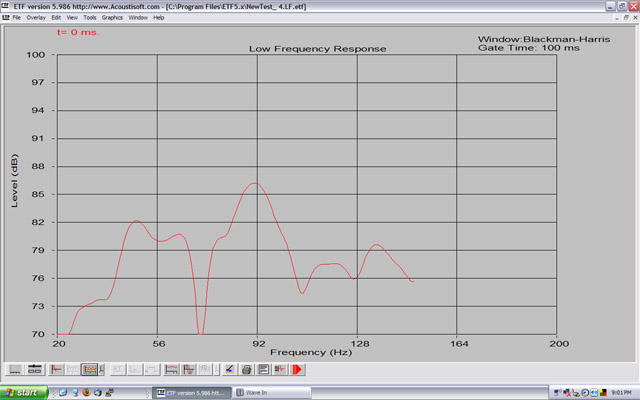The width and height of the screenshot is (640, 400).
Task: Click the 'Level (dB)' axis label
Action: click(15, 180)
